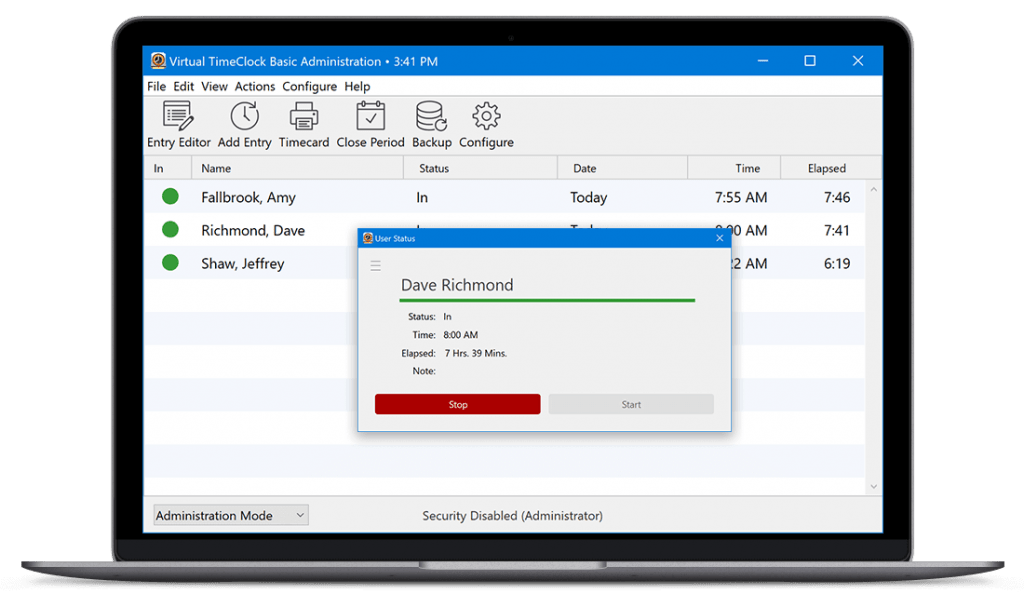This screenshot has width=1024, height=607.
Task: Click the Add Entry clock icon
Action: 244,116
